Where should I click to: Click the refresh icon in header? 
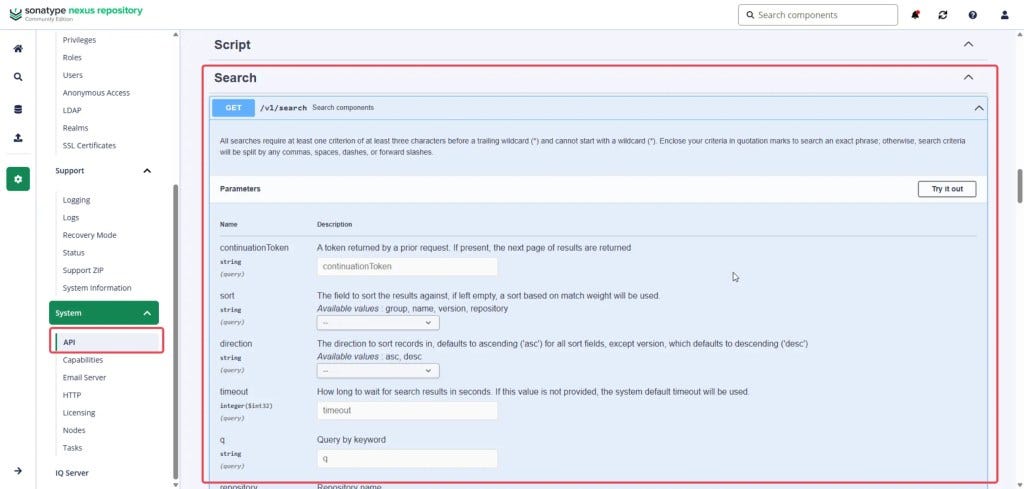coord(943,14)
